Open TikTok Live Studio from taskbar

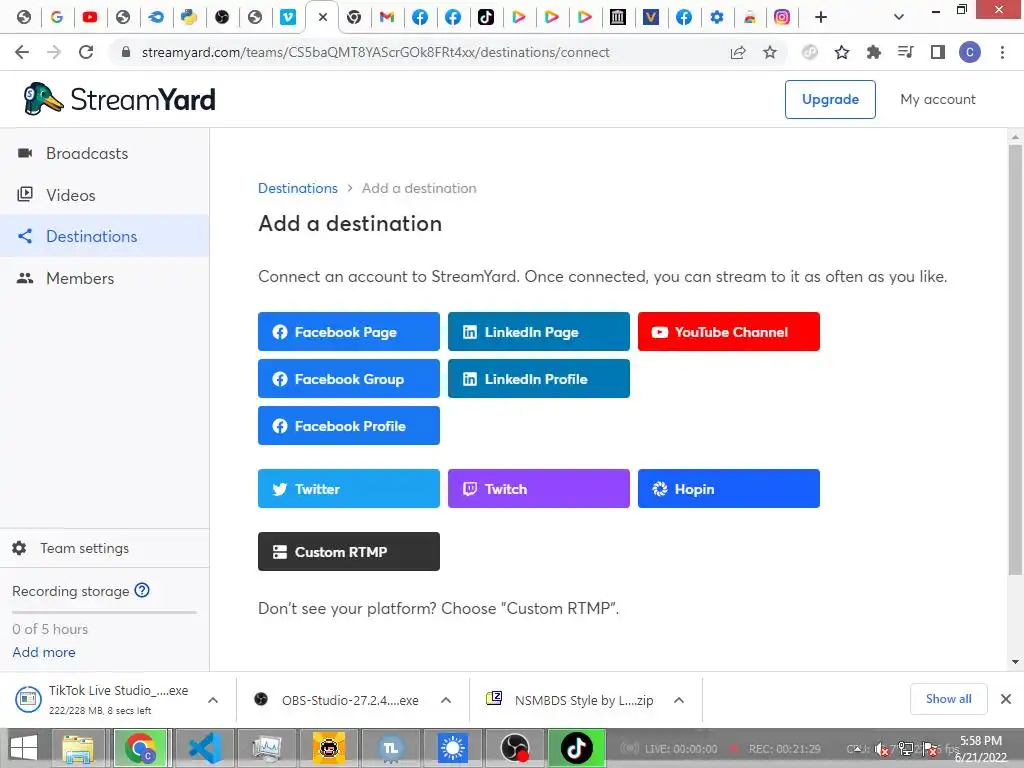point(576,748)
